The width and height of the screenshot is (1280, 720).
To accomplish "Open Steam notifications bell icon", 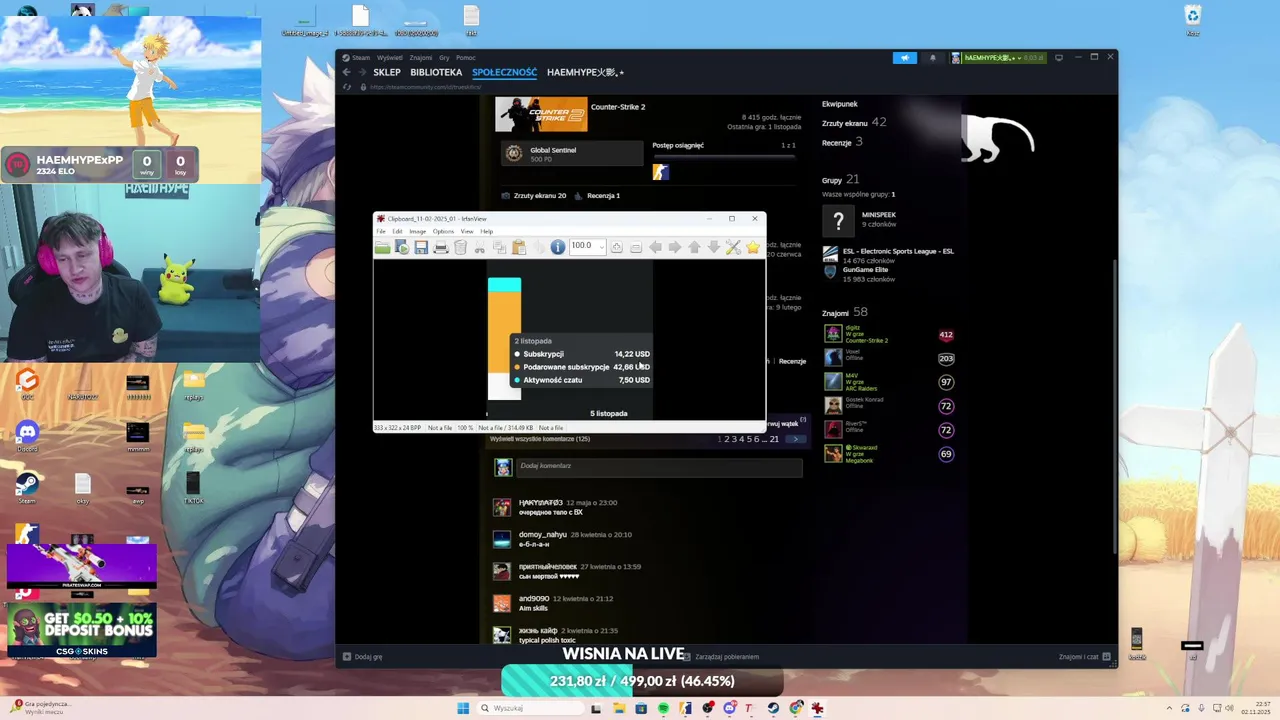I will click(933, 58).
